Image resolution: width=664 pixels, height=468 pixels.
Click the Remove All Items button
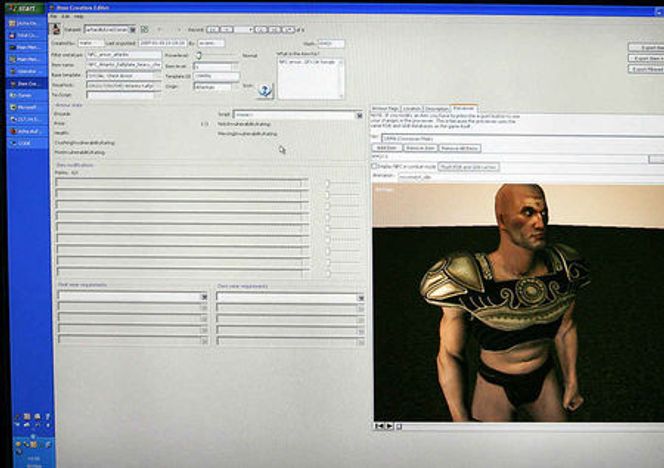(459, 148)
